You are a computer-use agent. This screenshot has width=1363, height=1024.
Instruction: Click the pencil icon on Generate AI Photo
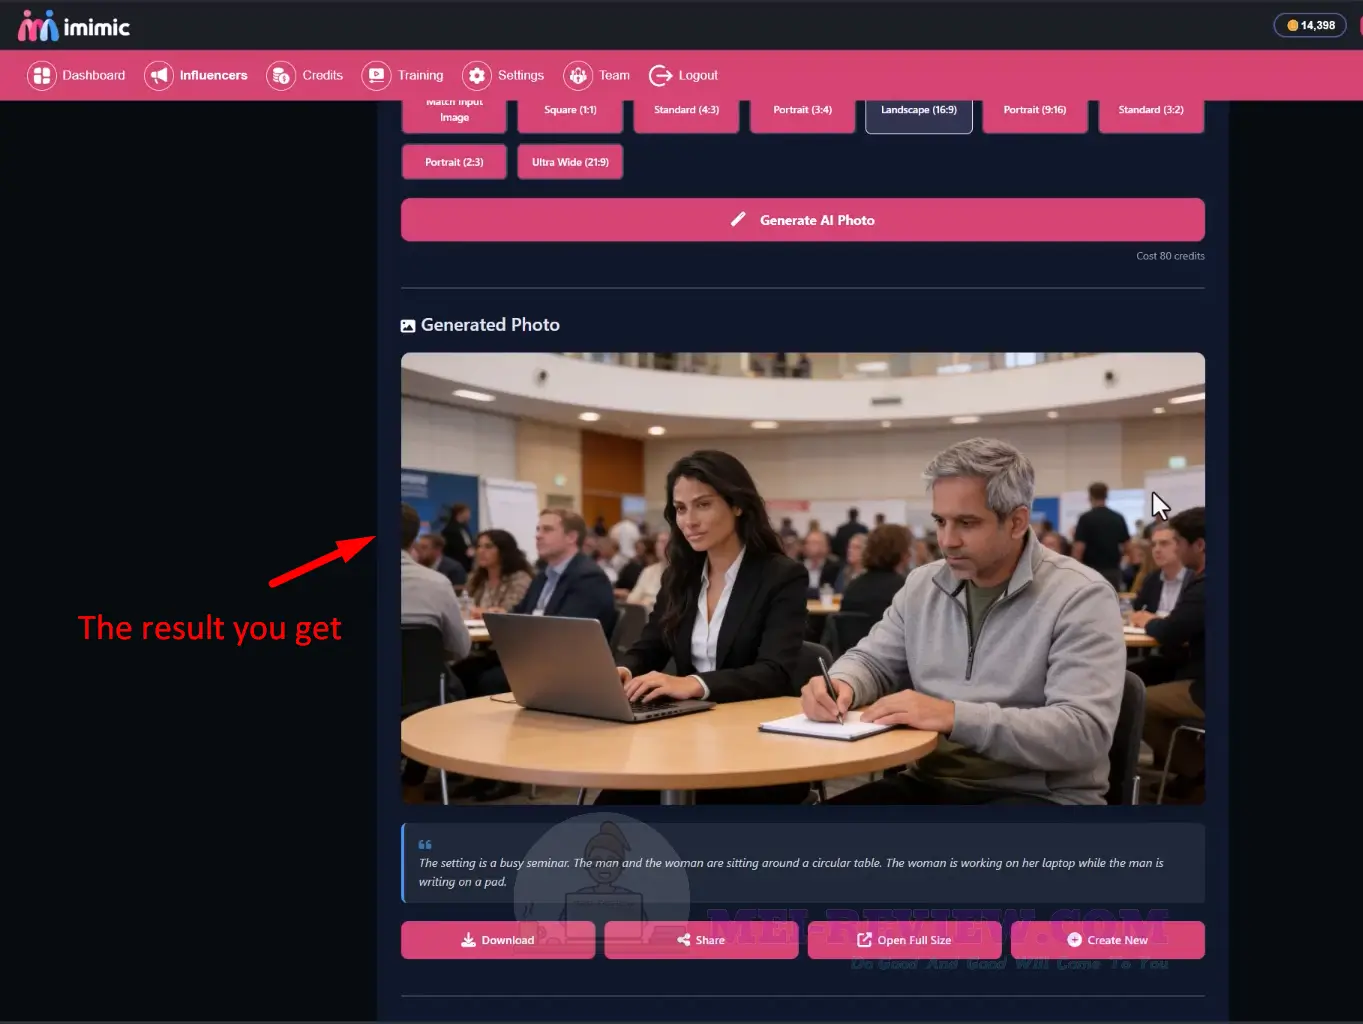pos(738,219)
